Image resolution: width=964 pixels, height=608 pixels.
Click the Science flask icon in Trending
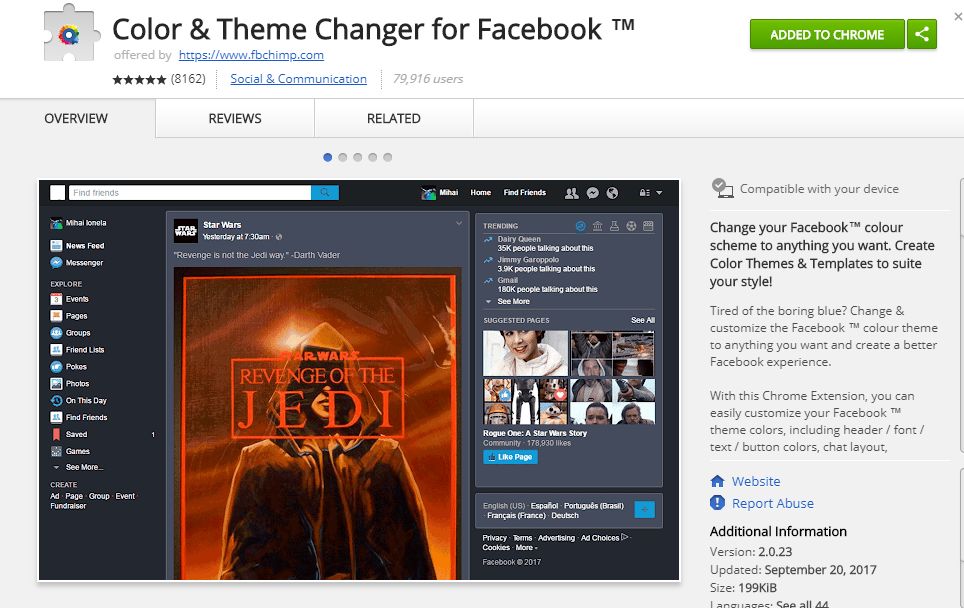point(614,226)
